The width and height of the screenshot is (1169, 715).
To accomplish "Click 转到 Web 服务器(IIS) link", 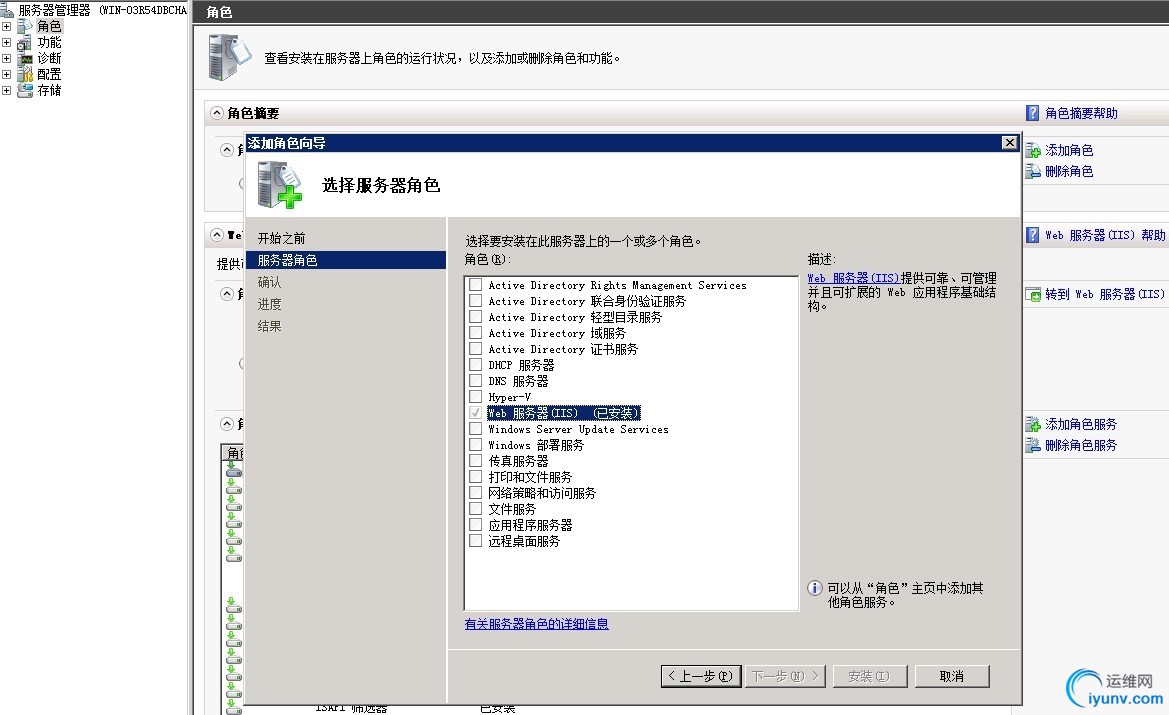I will pyautogui.click(x=1105, y=294).
